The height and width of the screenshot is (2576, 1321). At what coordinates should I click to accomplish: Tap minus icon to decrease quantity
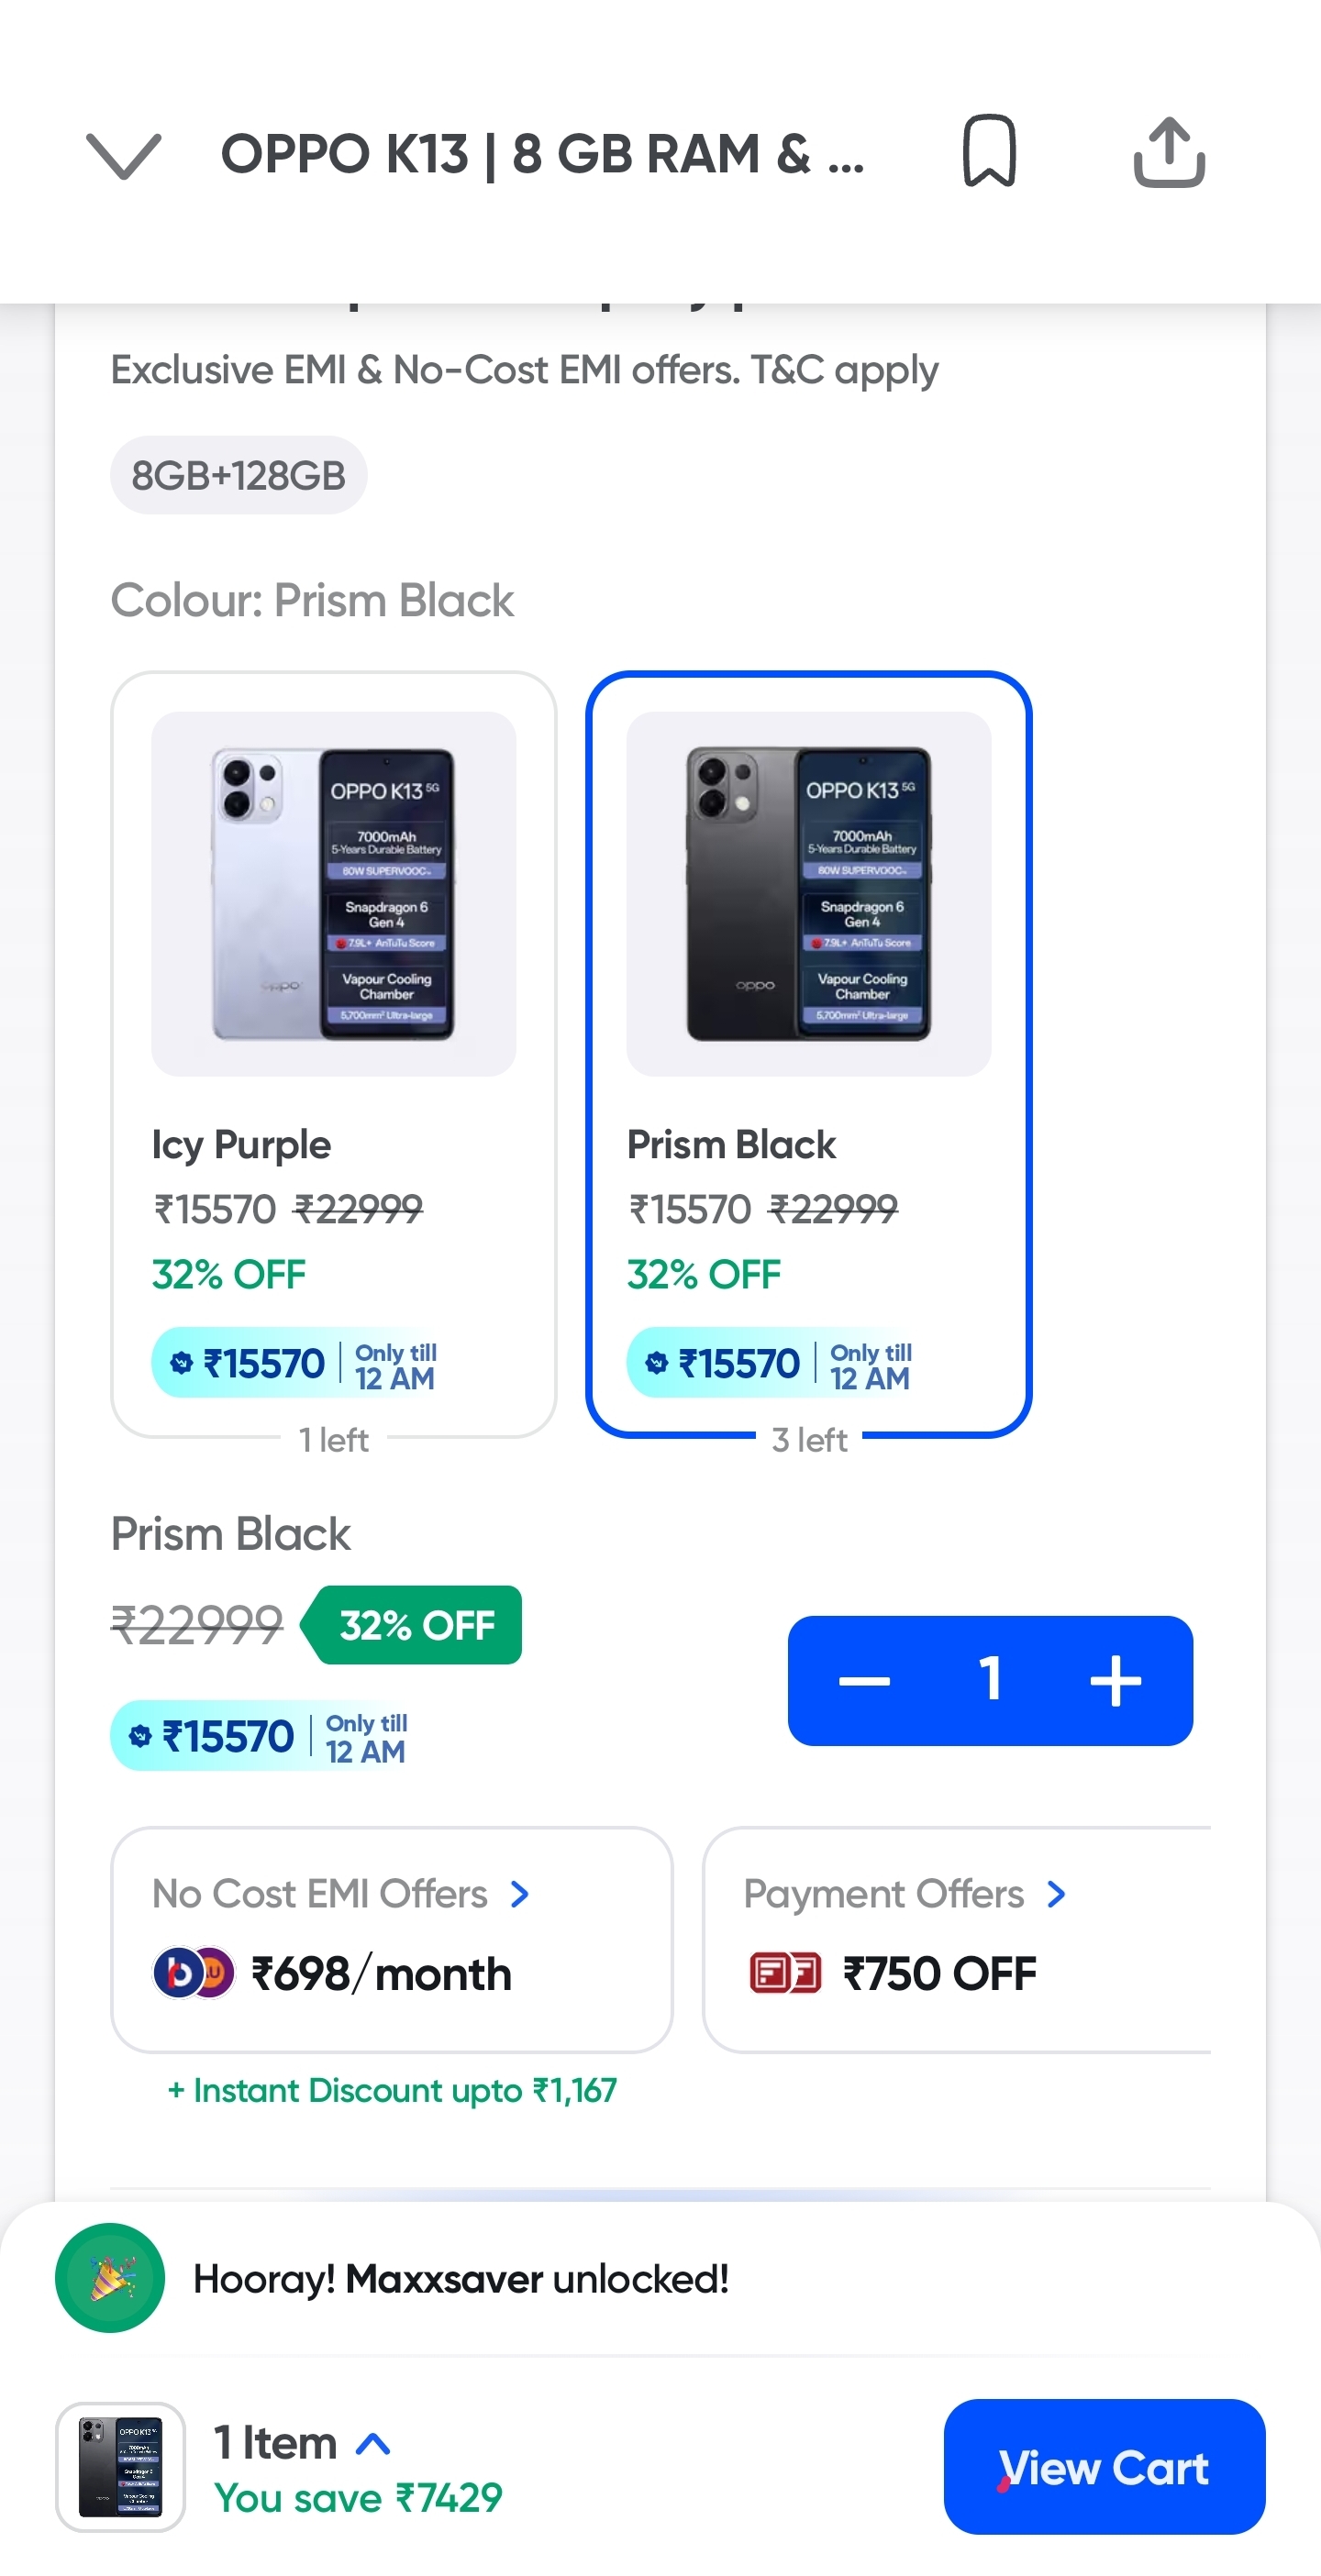[864, 1681]
